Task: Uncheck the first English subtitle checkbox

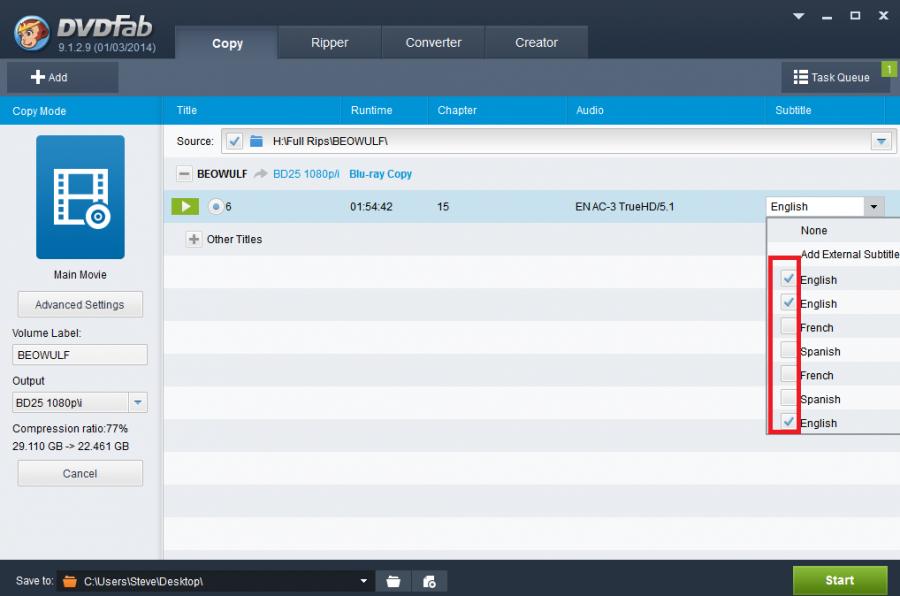Action: point(788,279)
